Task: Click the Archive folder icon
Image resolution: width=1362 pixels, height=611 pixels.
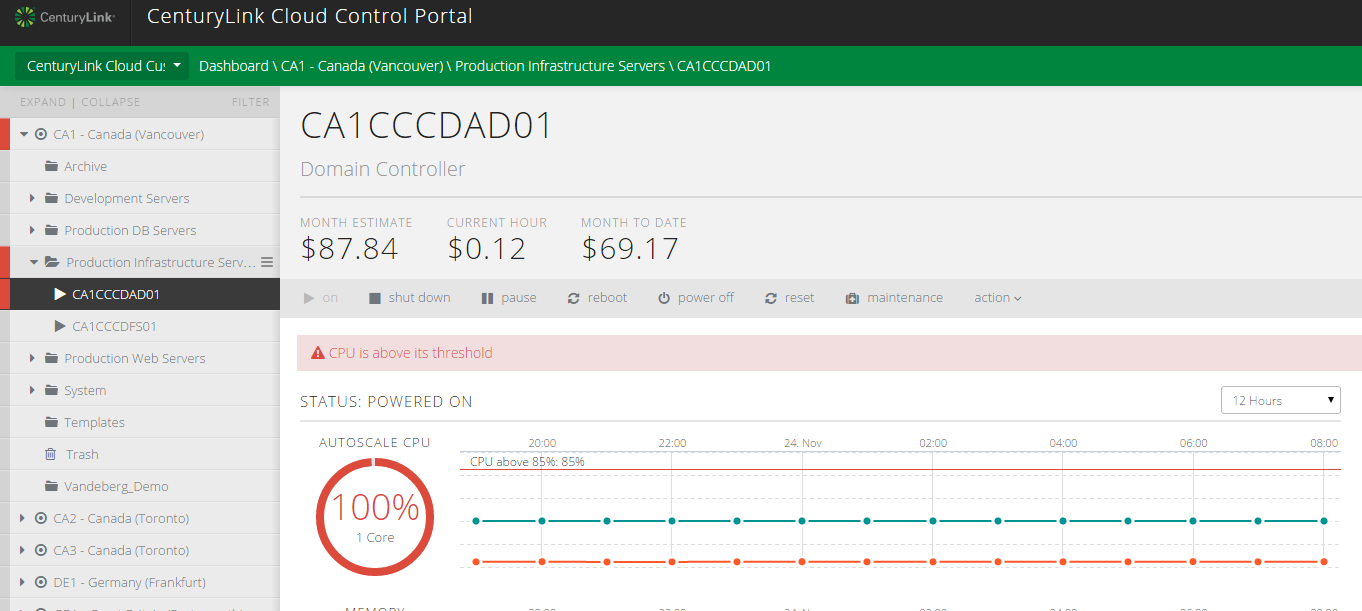Action: click(x=51, y=166)
